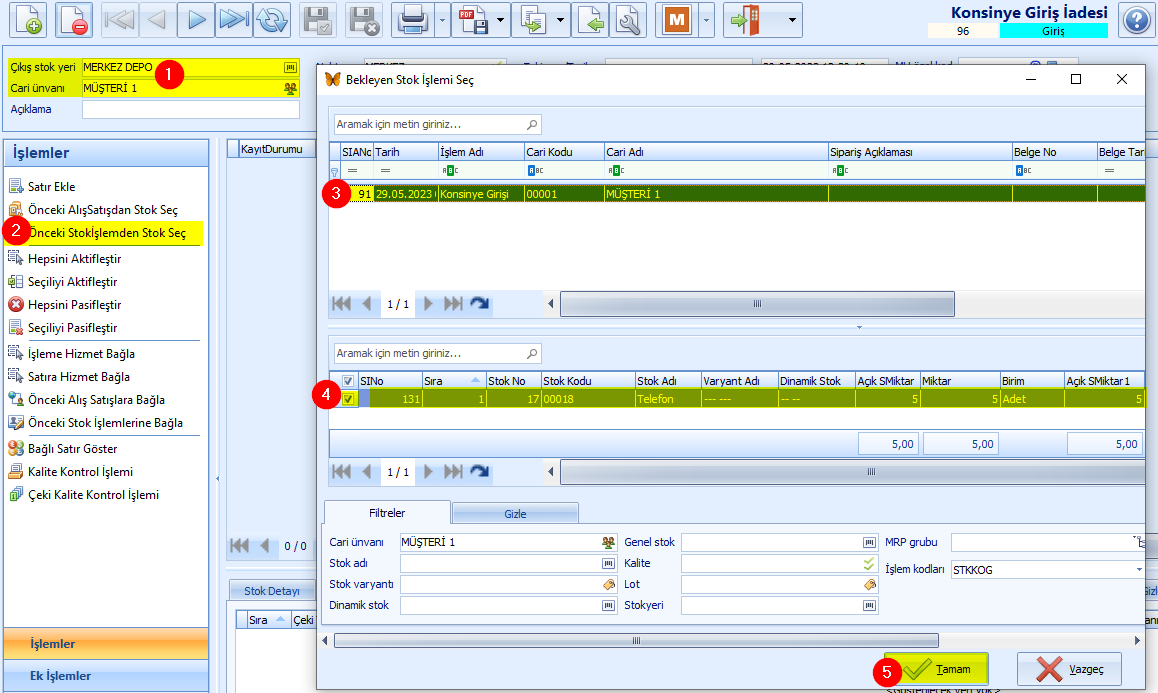
Task: Open İşlem kodları STKKOG dropdown
Action: pos(1139,570)
